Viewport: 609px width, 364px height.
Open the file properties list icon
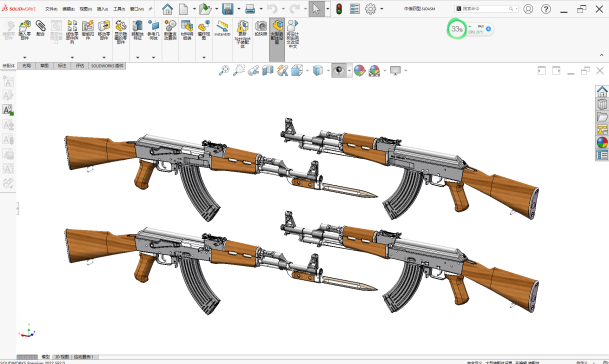355,9
